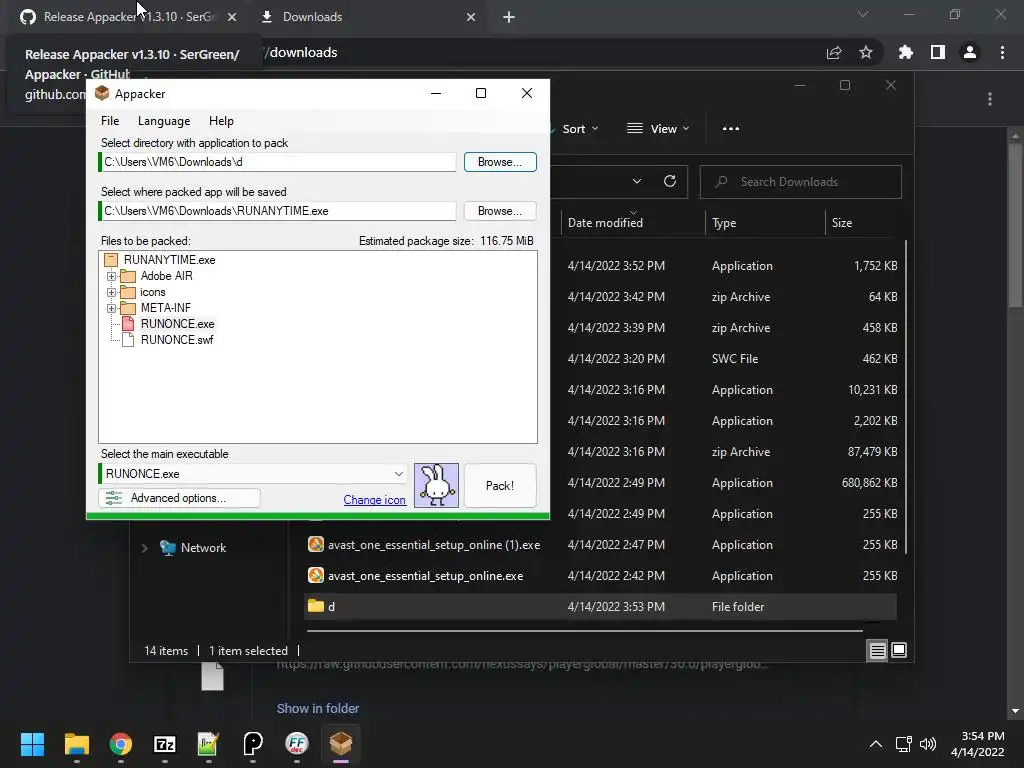1024x768 pixels.
Task: Open the File Explorer see more menu
Action: (x=731, y=129)
